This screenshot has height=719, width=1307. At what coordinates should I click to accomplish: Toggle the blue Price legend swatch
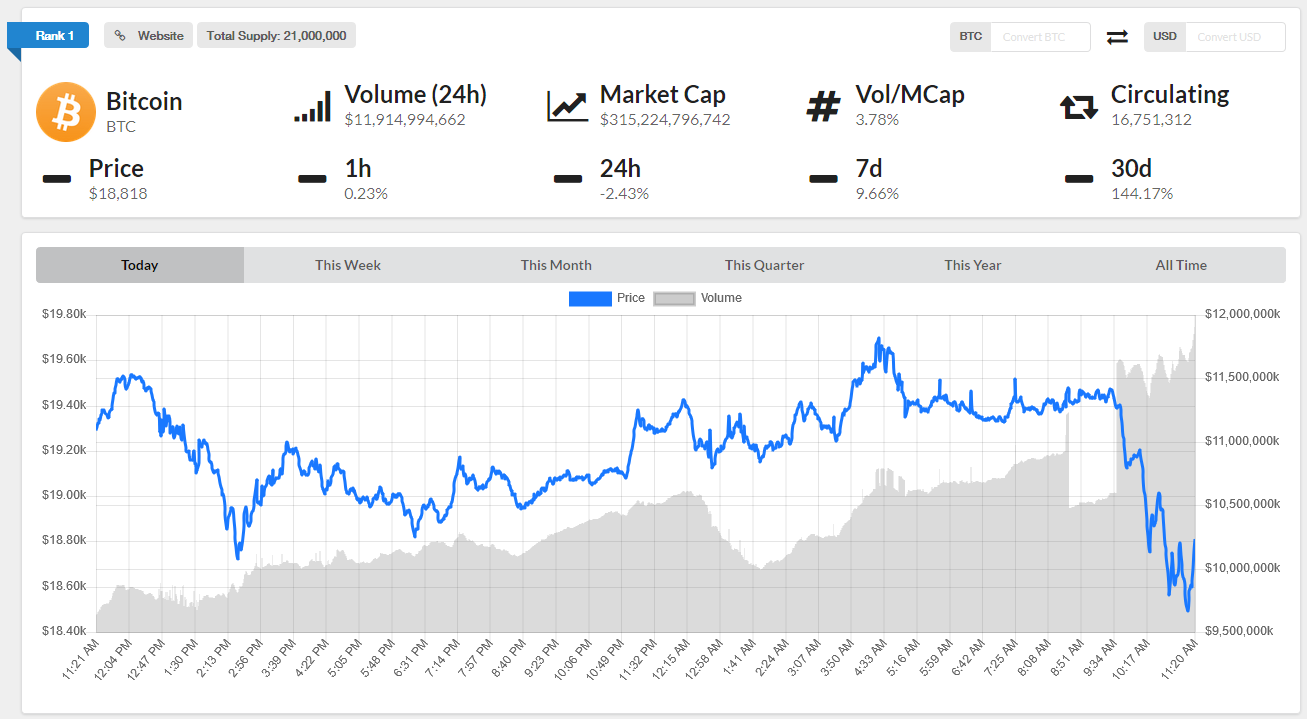[590, 298]
